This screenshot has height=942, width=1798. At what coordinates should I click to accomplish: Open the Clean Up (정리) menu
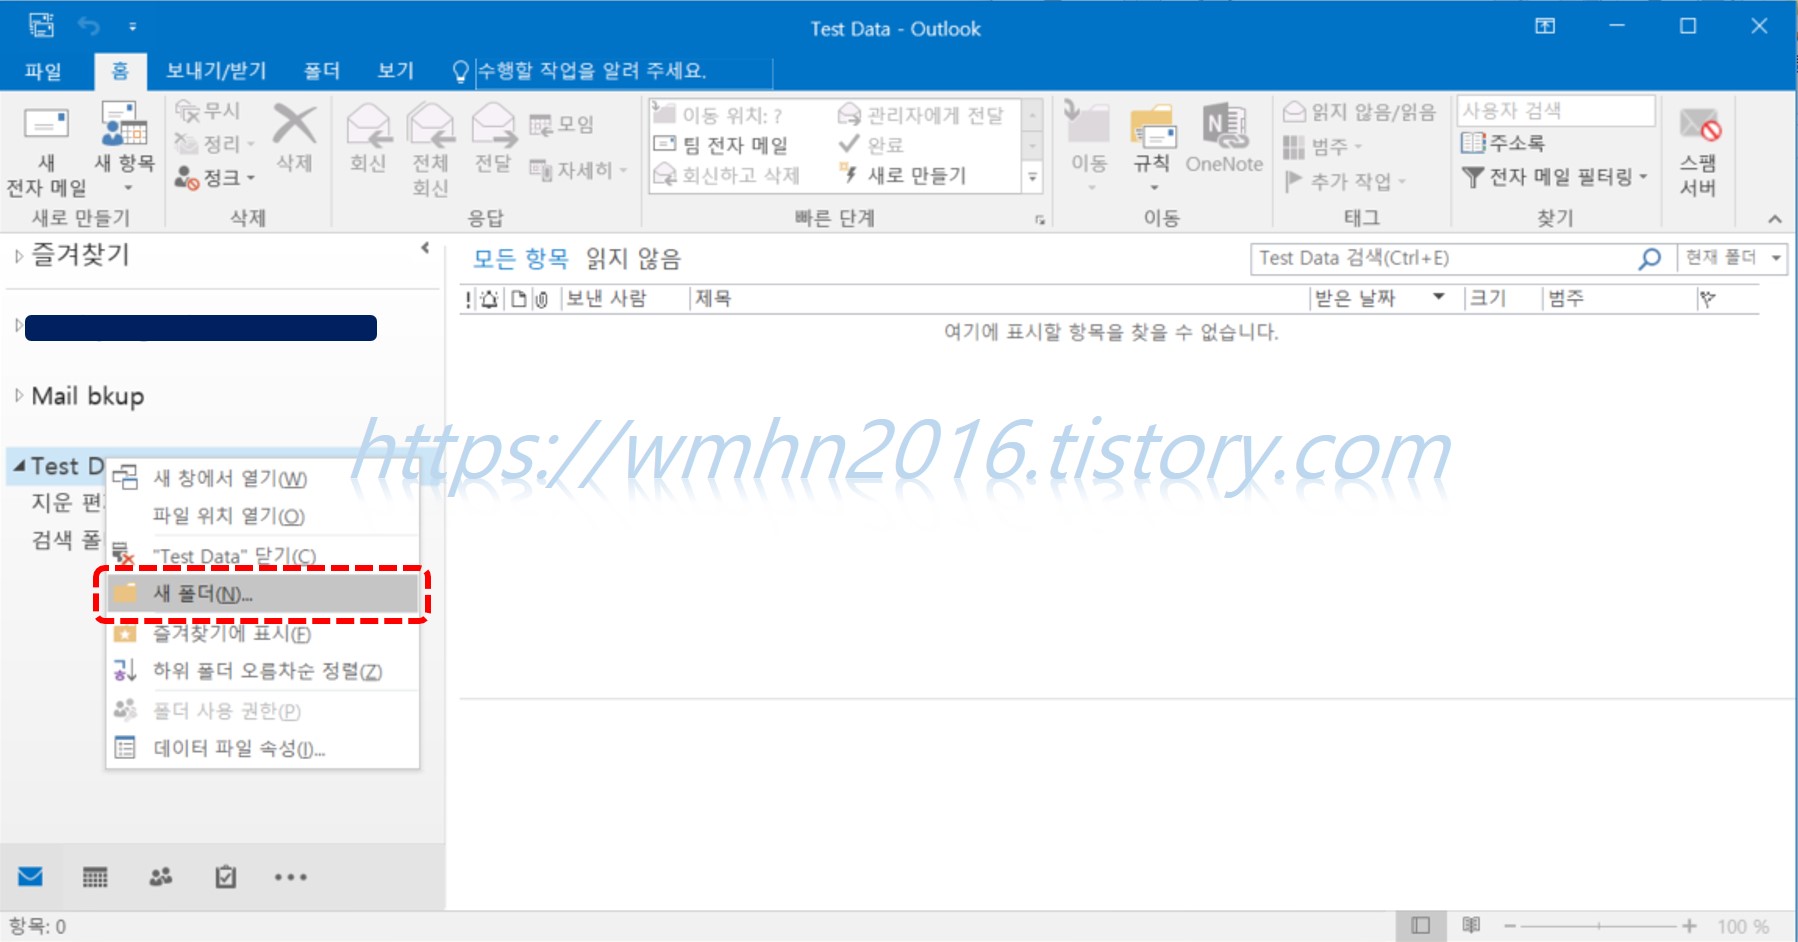point(215,144)
